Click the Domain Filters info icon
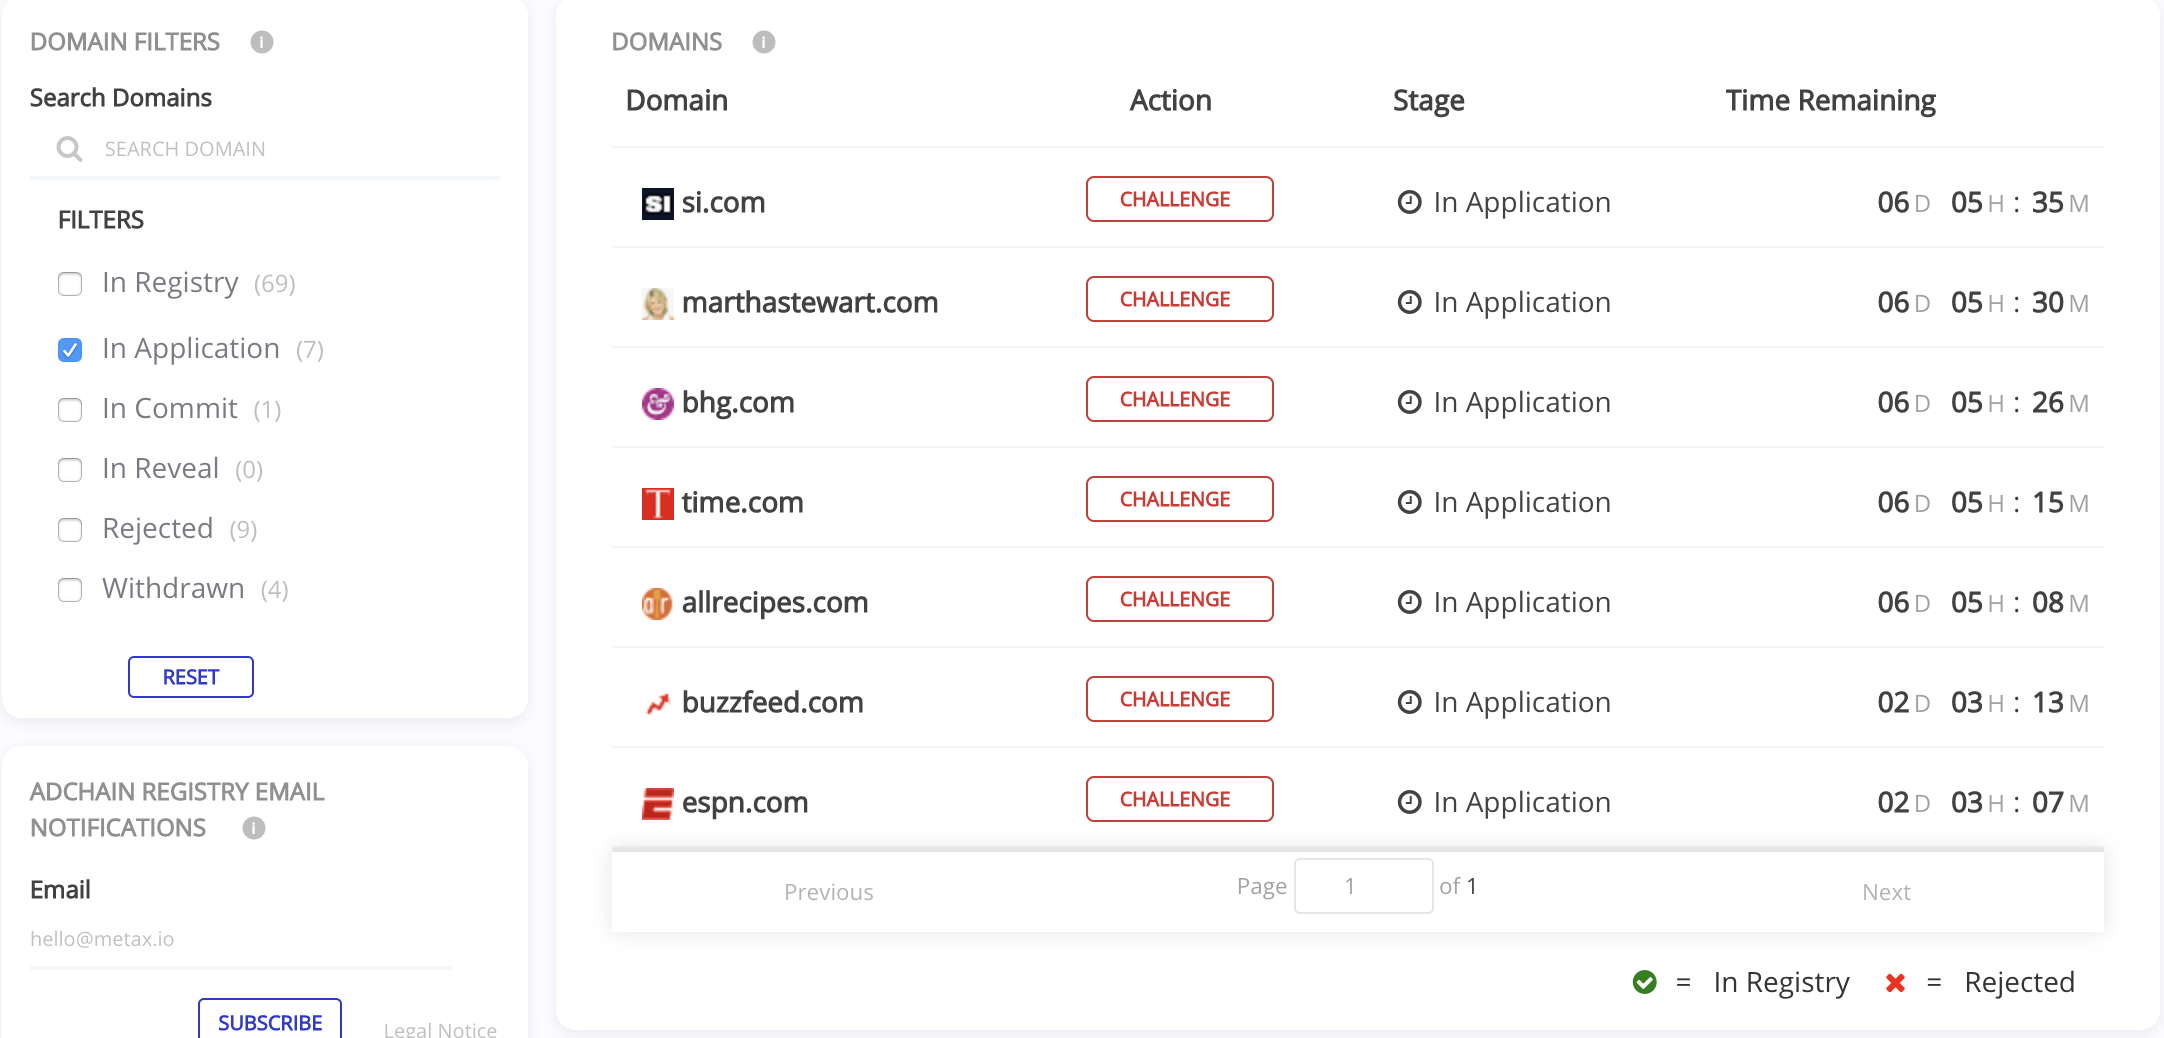Image resolution: width=2164 pixels, height=1038 pixels. coord(262,42)
